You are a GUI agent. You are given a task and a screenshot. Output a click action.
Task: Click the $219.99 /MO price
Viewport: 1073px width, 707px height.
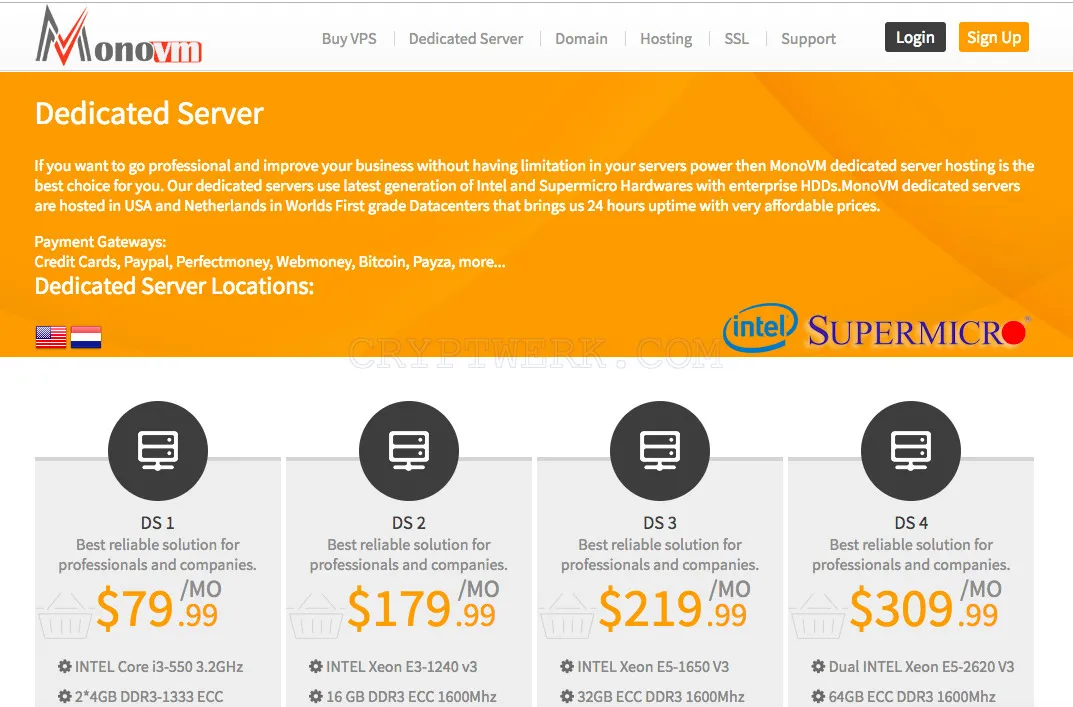pyautogui.click(x=675, y=605)
